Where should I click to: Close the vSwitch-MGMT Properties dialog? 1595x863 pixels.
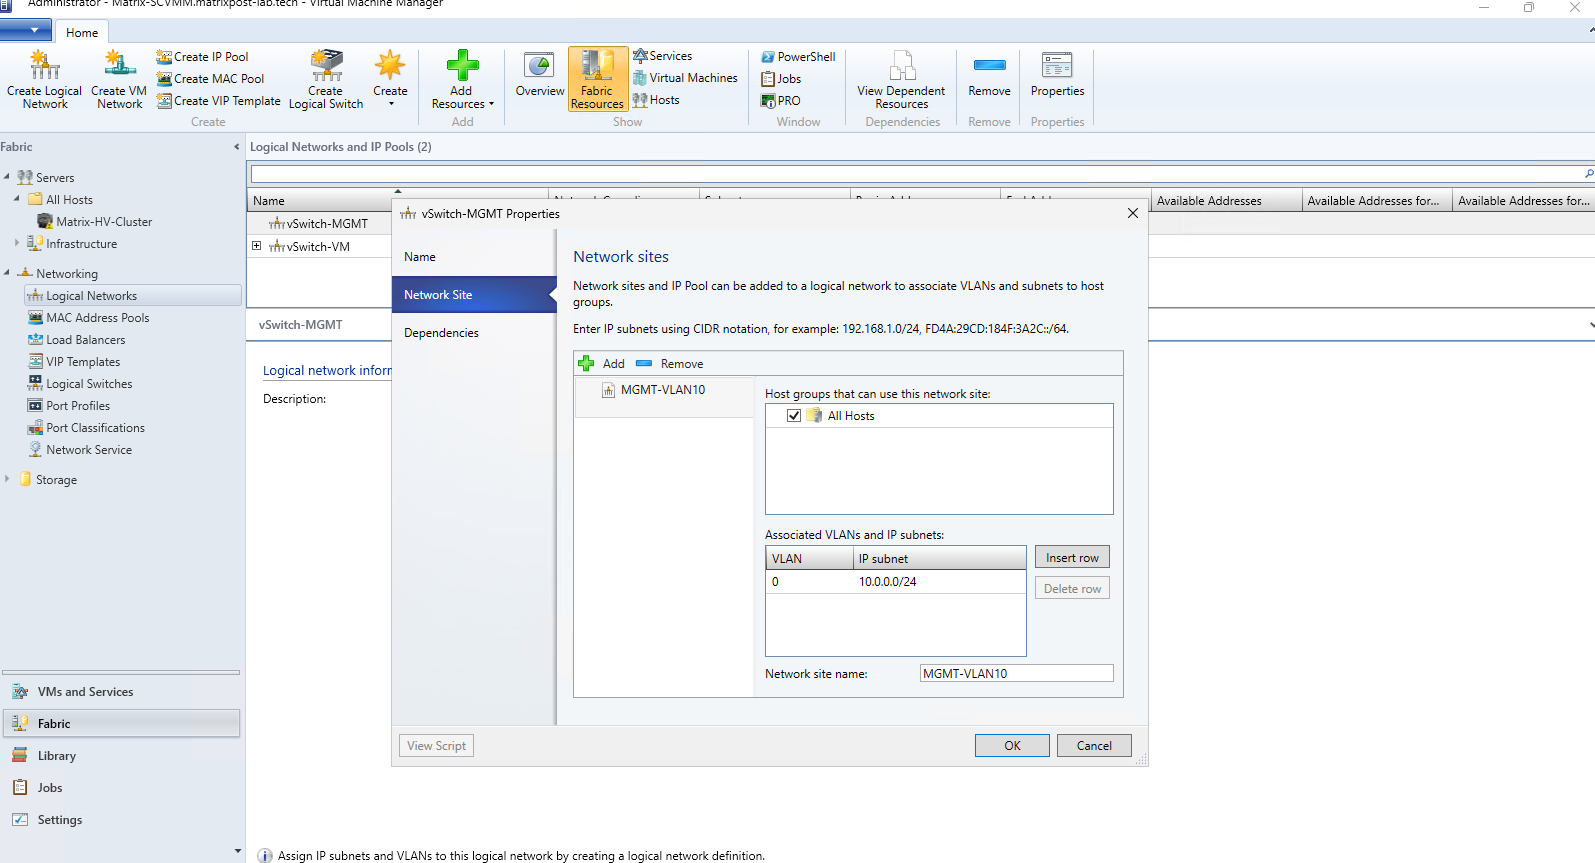click(1133, 213)
